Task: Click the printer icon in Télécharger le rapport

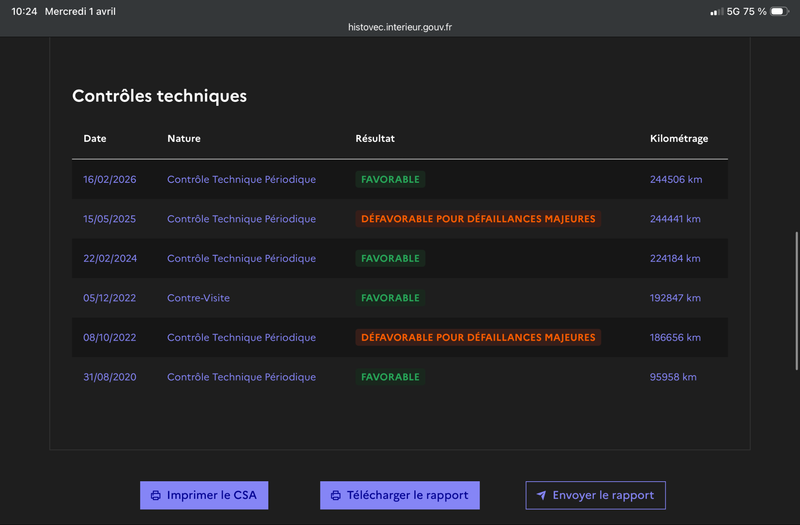Action: point(336,495)
